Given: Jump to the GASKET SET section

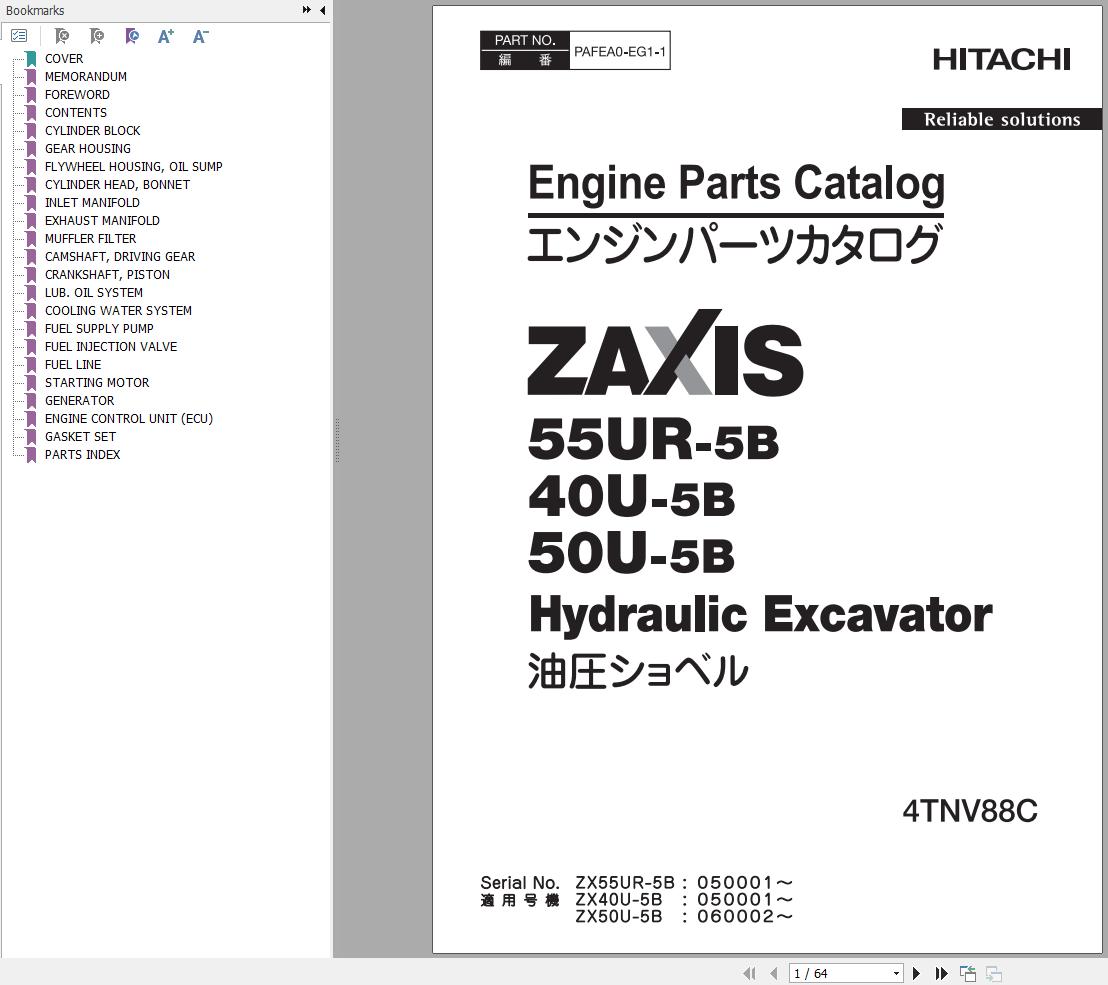Looking at the screenshot, I should coord(80,436).
